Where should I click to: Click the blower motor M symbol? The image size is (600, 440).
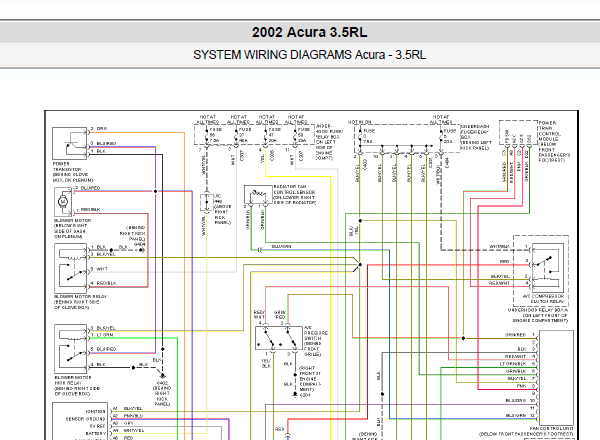(x=63, y=200)
